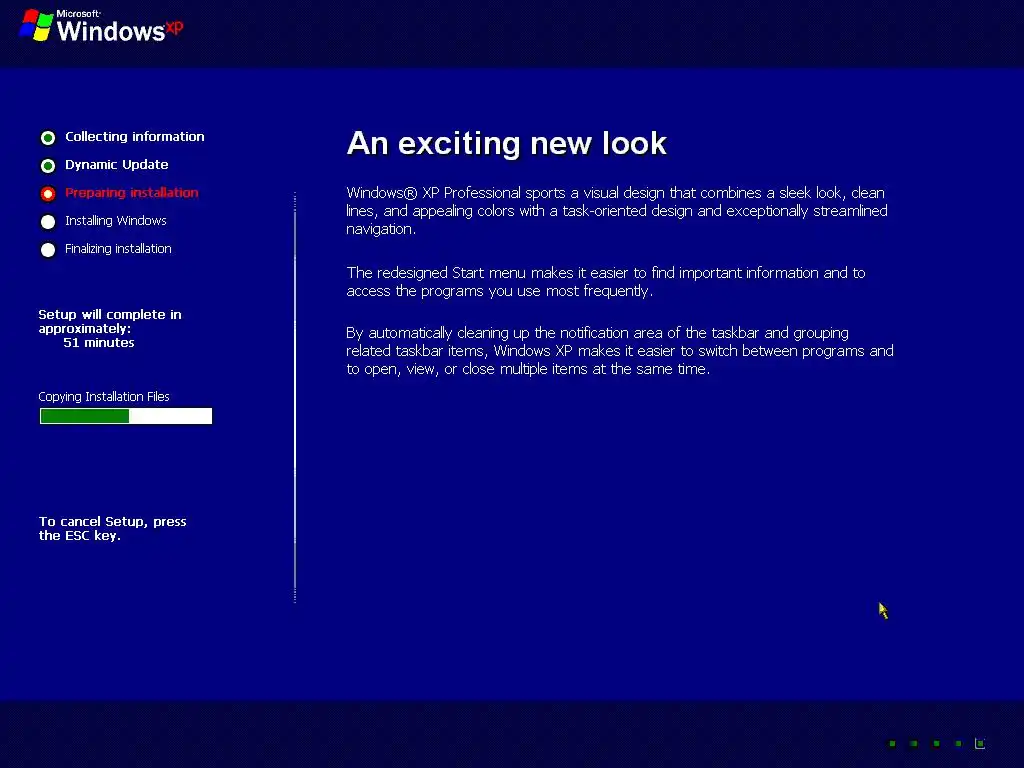The image size is (1024, 768).
Task: Click the "Copying Installation Files" label
Action: tap(104, 396)
